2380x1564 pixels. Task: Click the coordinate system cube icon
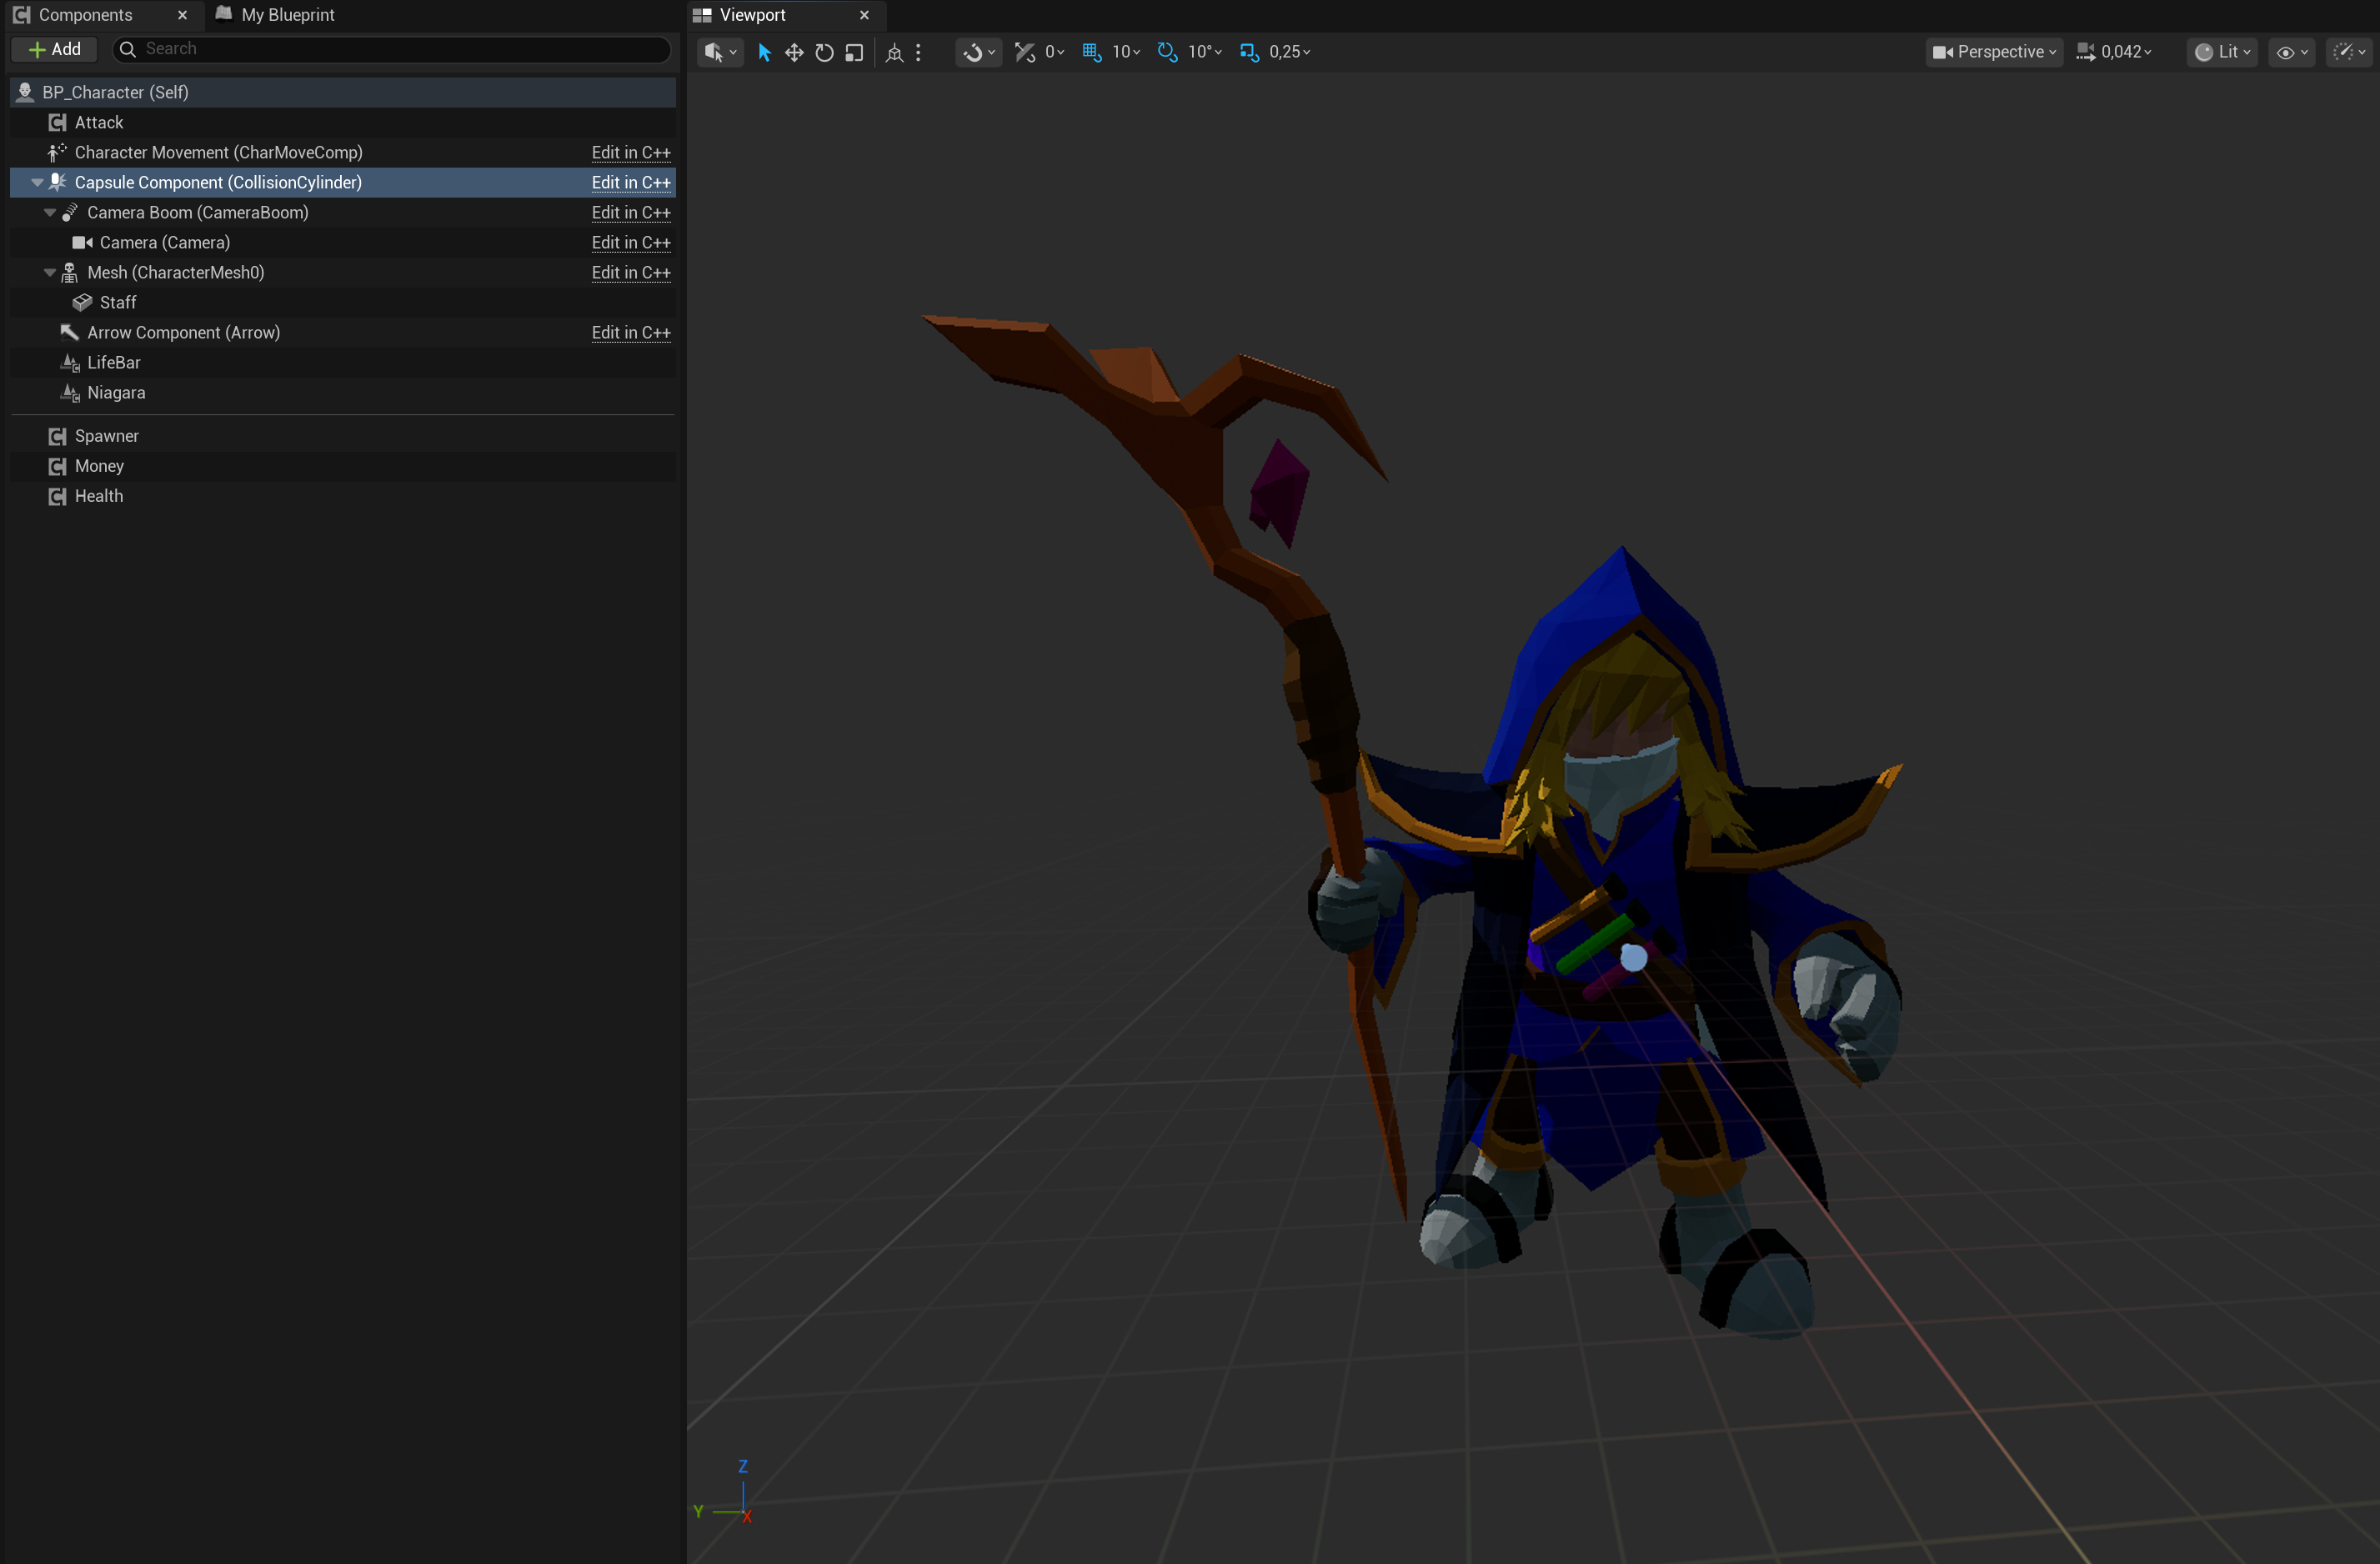(x=894, y=52)
